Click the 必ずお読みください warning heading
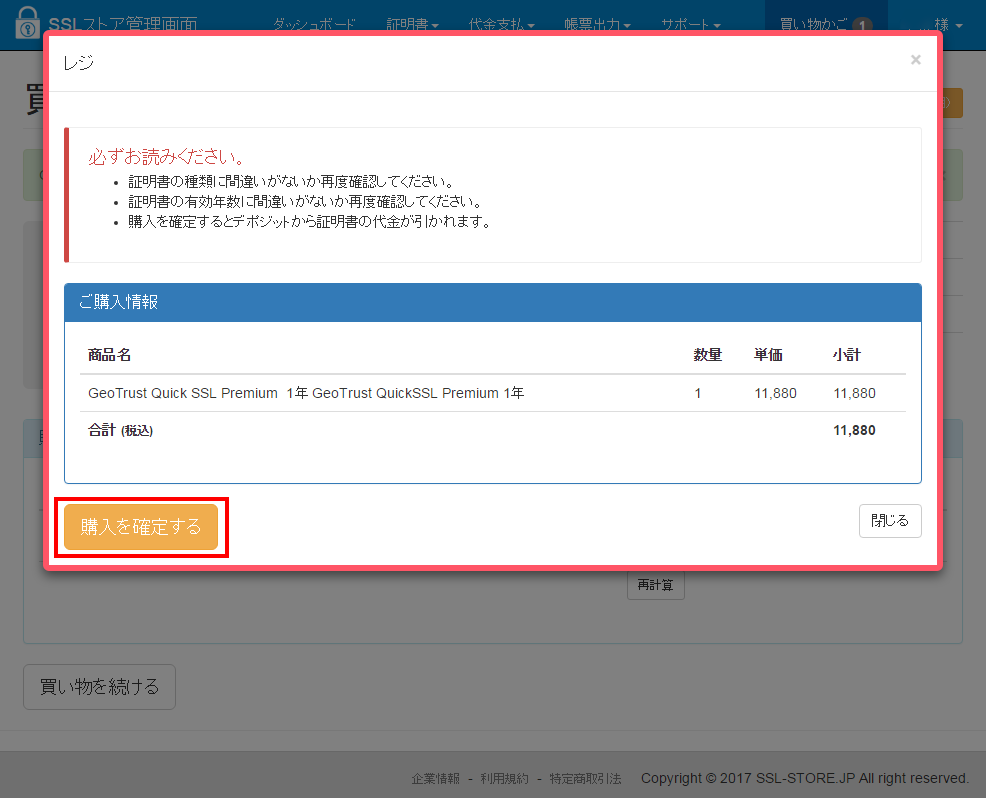This screenshot has height=798, width=986. pyautogui.click(x=166, y=157)
